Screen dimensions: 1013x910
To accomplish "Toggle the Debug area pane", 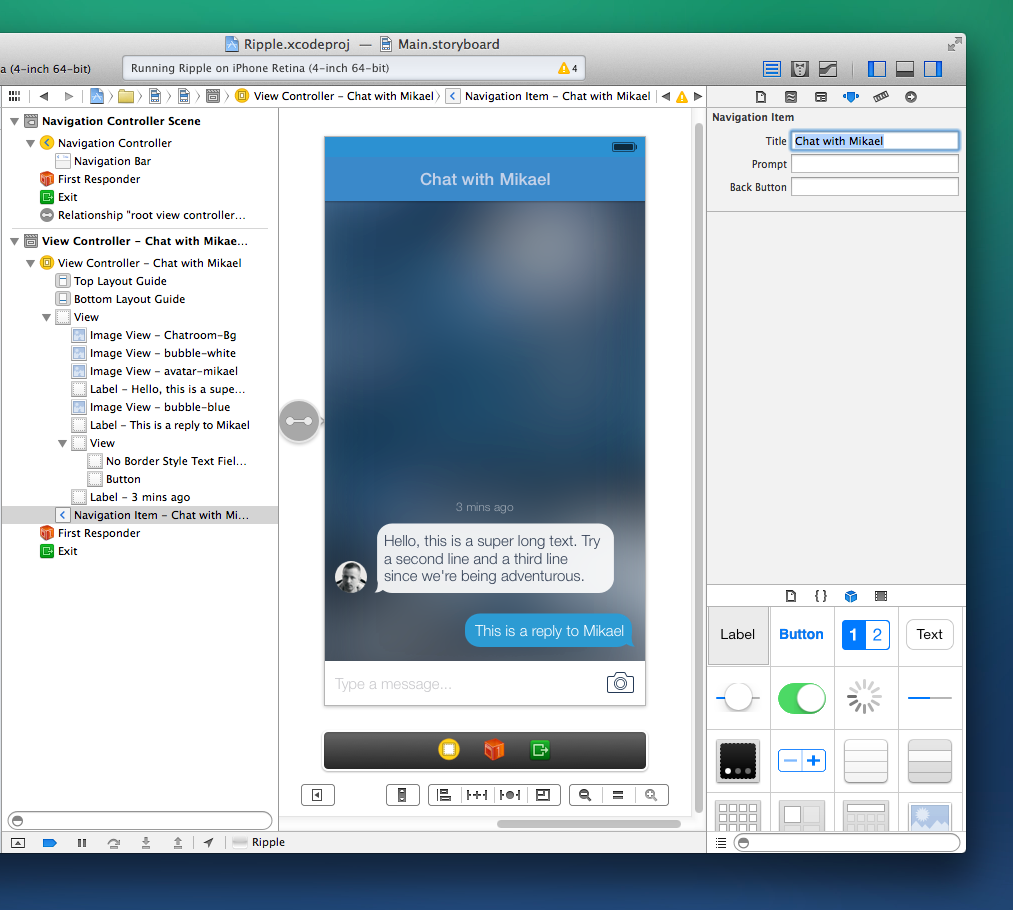I will 904,68.
